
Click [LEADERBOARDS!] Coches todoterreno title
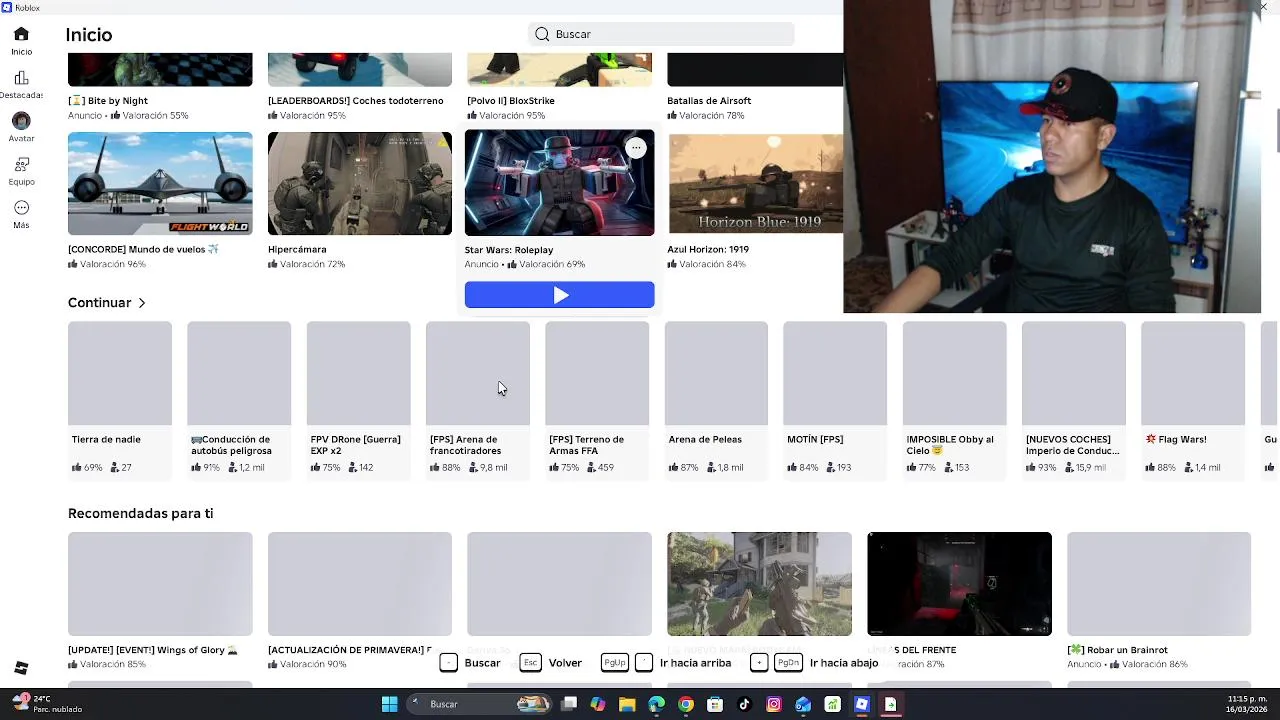click(356, 101)
